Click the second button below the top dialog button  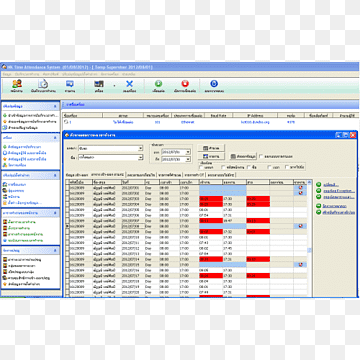coord(211,156)
